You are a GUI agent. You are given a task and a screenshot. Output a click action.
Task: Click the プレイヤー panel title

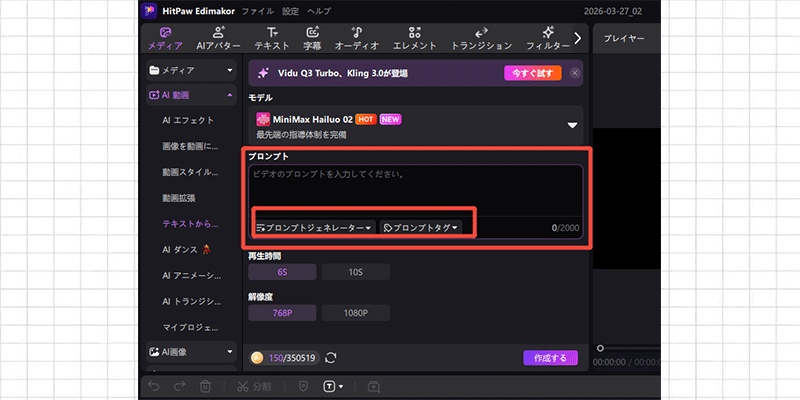coord(624,39)
